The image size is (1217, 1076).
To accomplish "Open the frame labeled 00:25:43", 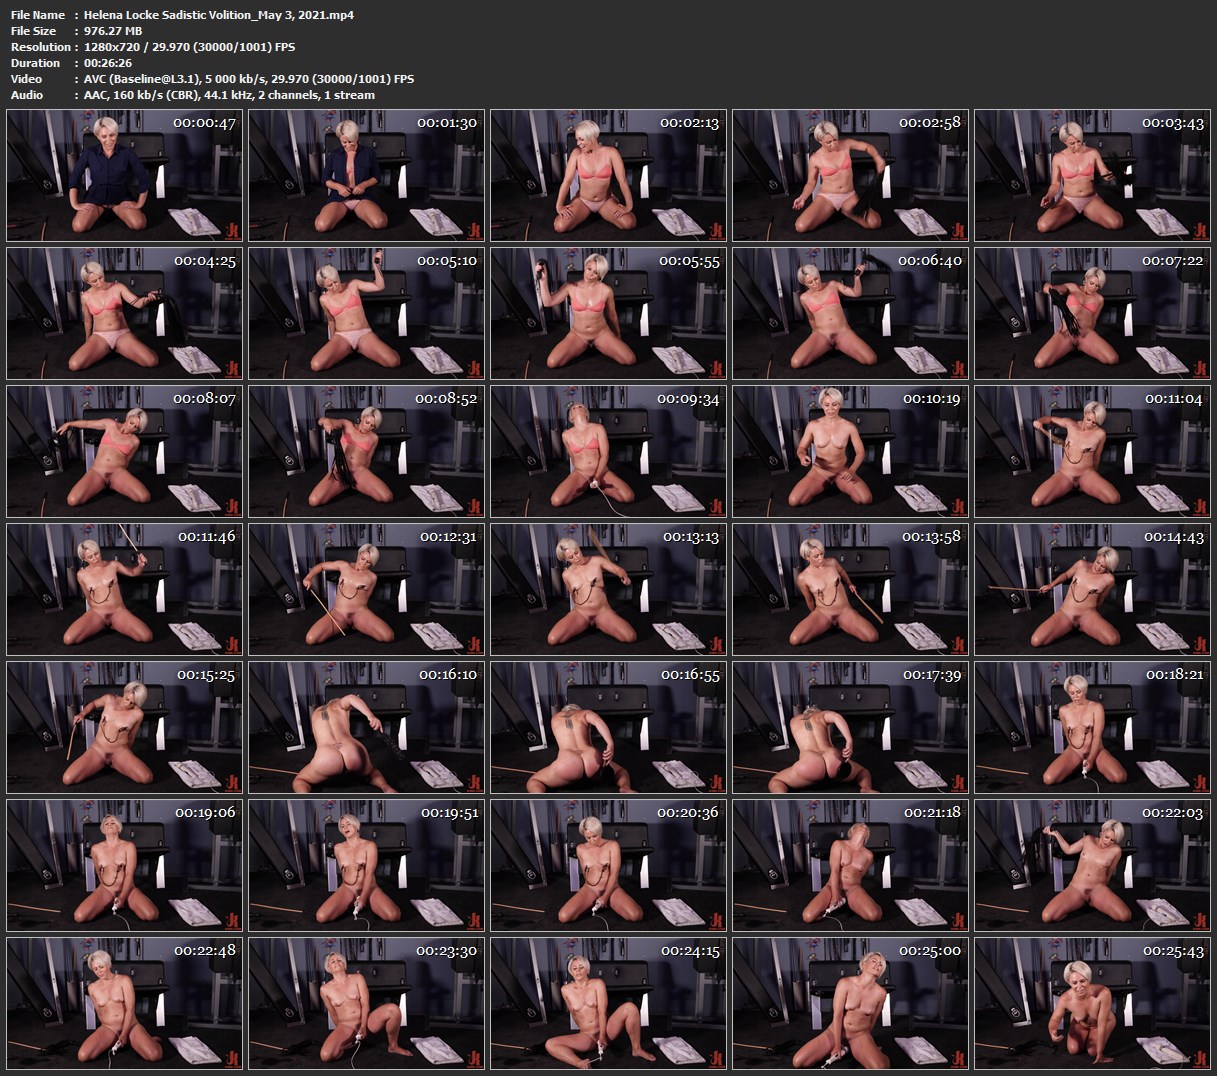I will click(x=1093, y=1003).
